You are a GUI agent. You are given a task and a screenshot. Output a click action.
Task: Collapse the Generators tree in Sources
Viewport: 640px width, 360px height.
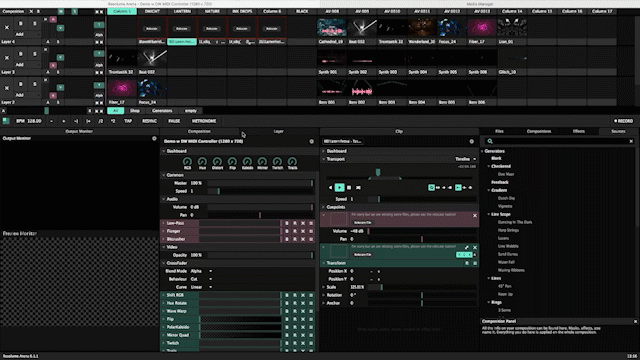[482, 151]
